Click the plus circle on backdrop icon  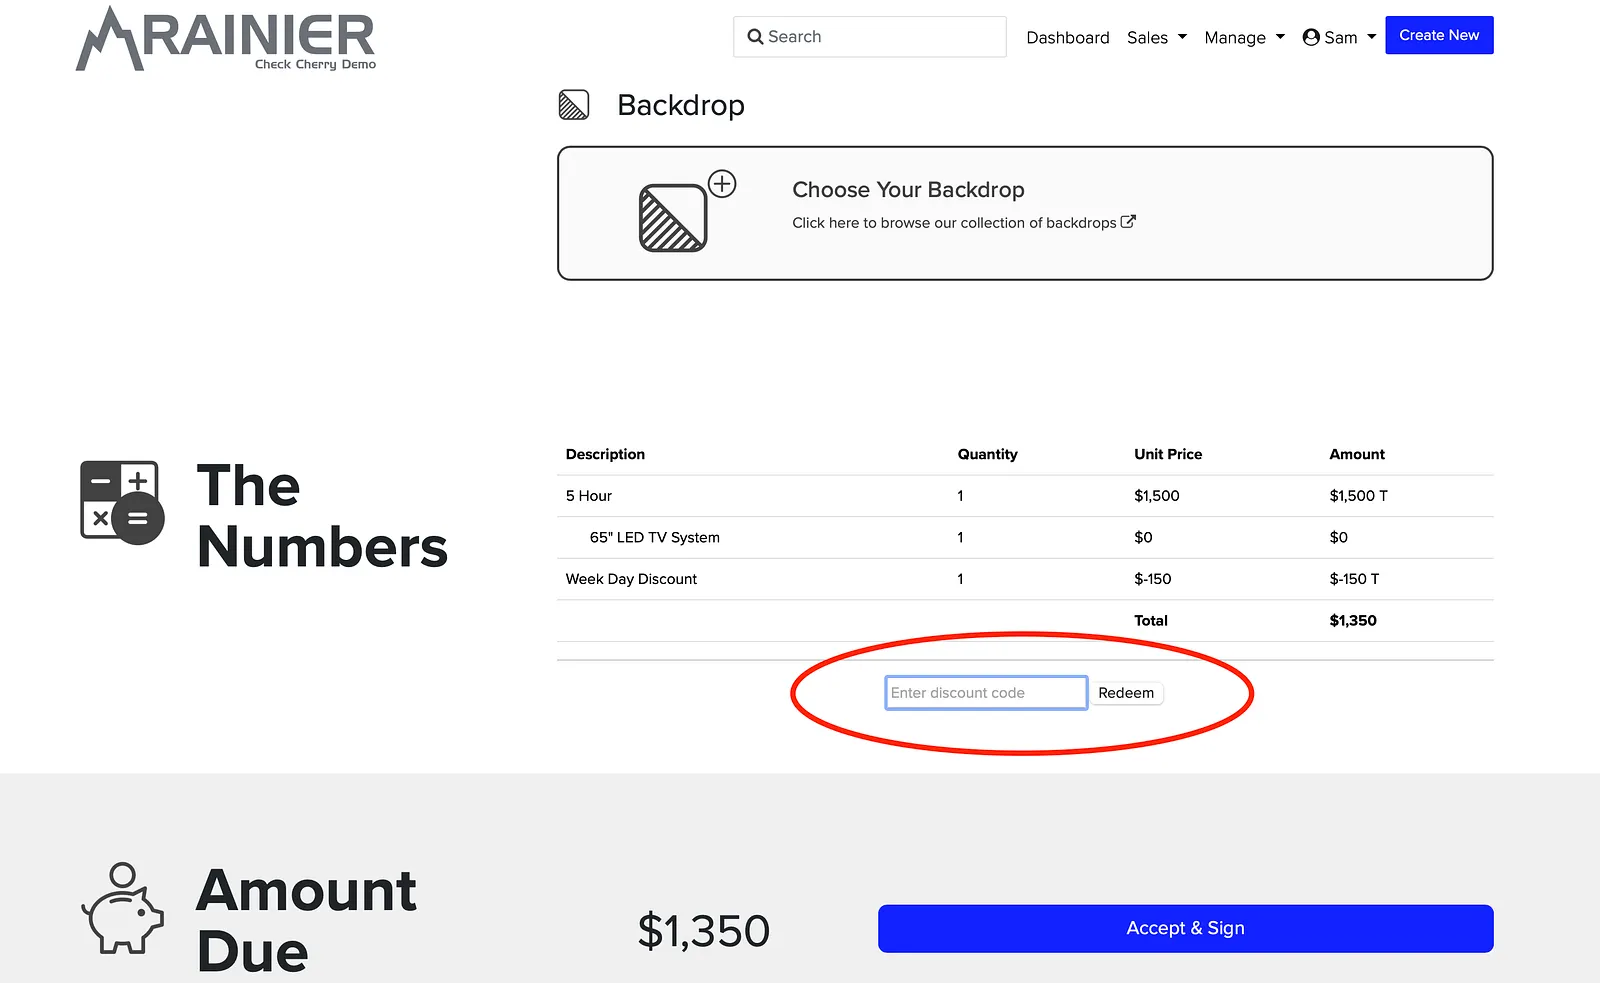click(x=722, y=184)
